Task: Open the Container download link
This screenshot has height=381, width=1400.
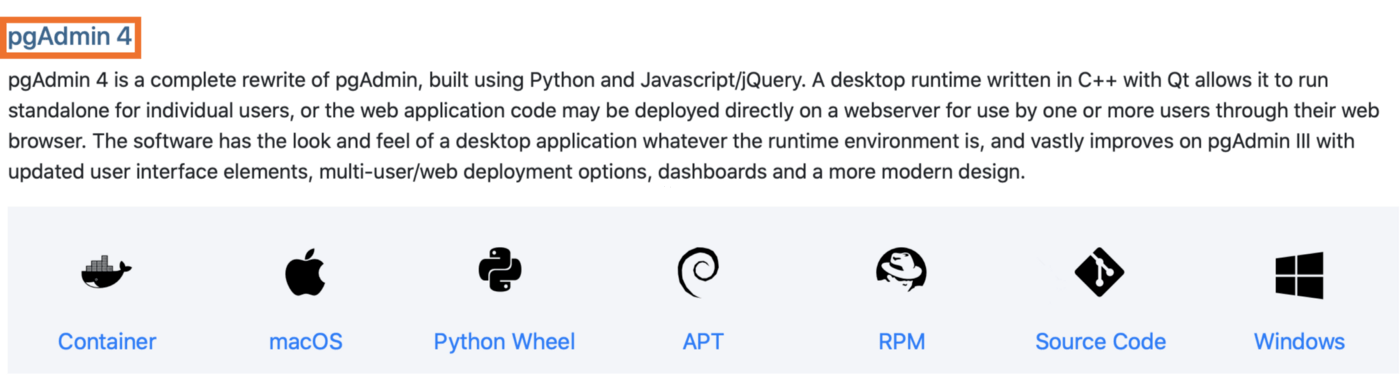Action: tap(107, 342)
